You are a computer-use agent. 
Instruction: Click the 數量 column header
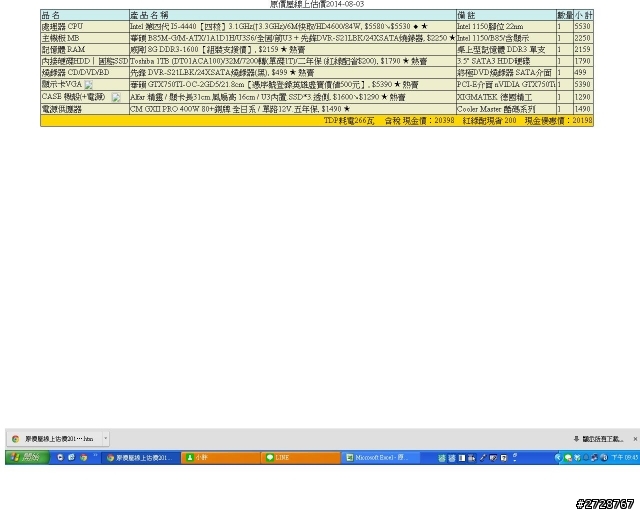tap(565, 16)
